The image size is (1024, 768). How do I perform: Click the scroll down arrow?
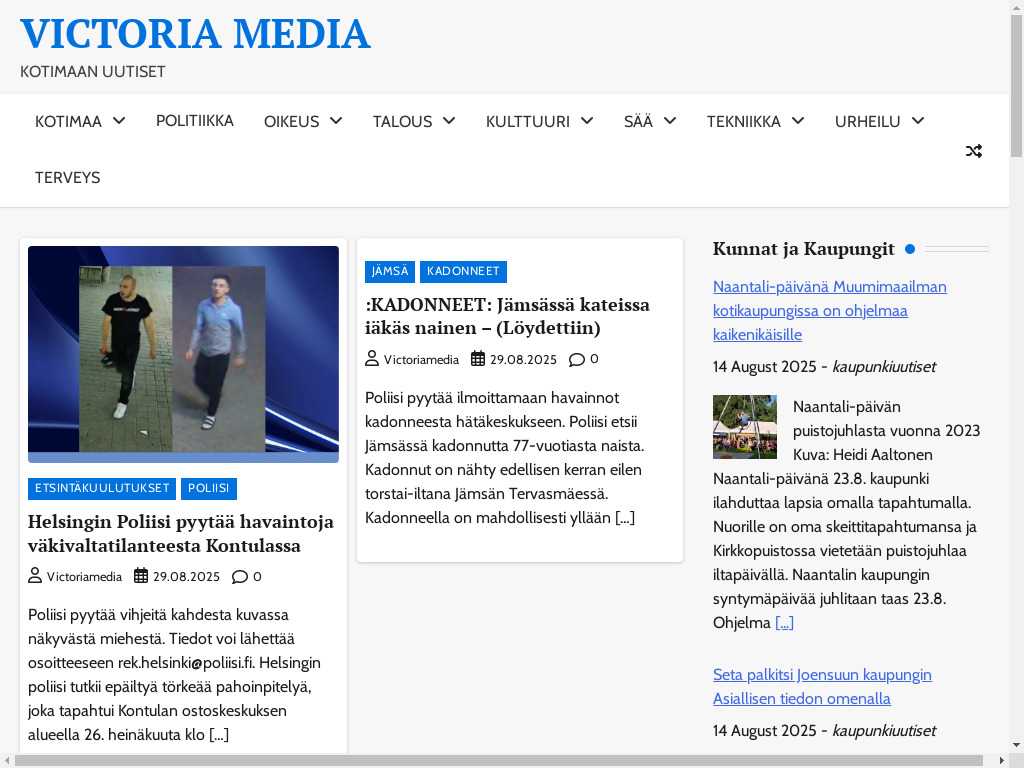(x=1017, y=744)
